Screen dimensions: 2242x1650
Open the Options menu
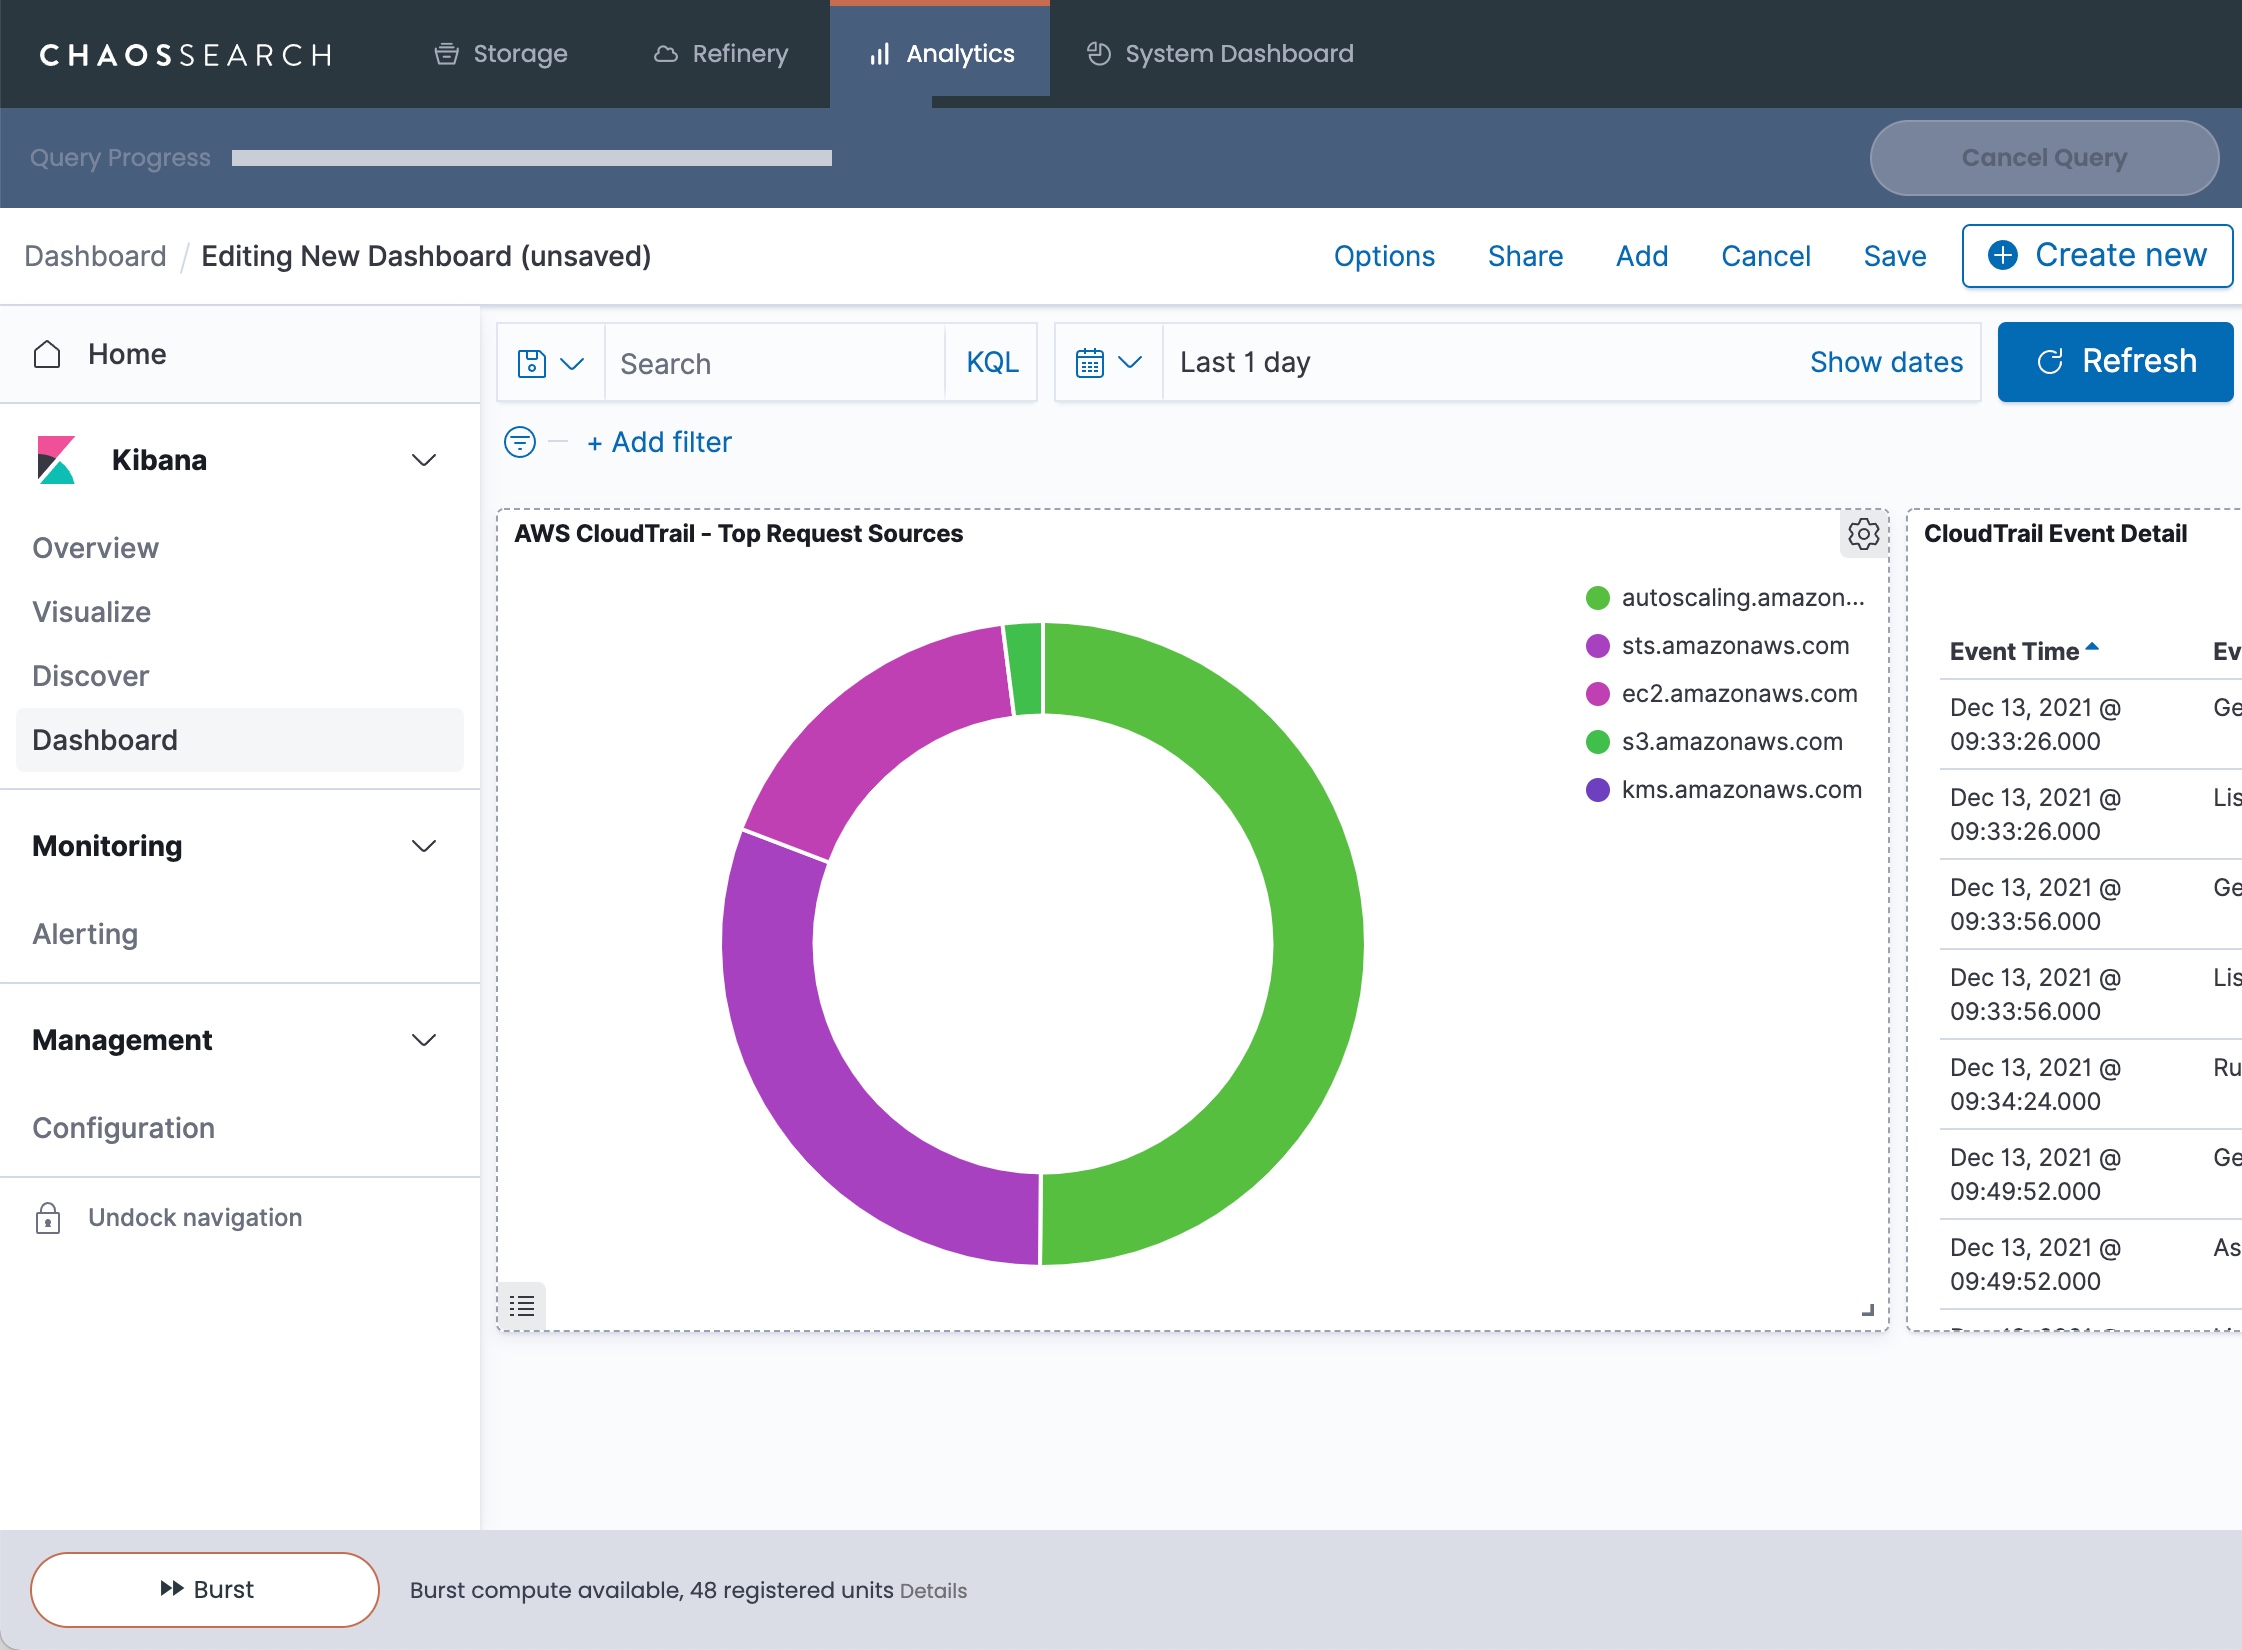[x=1384, y=256]
